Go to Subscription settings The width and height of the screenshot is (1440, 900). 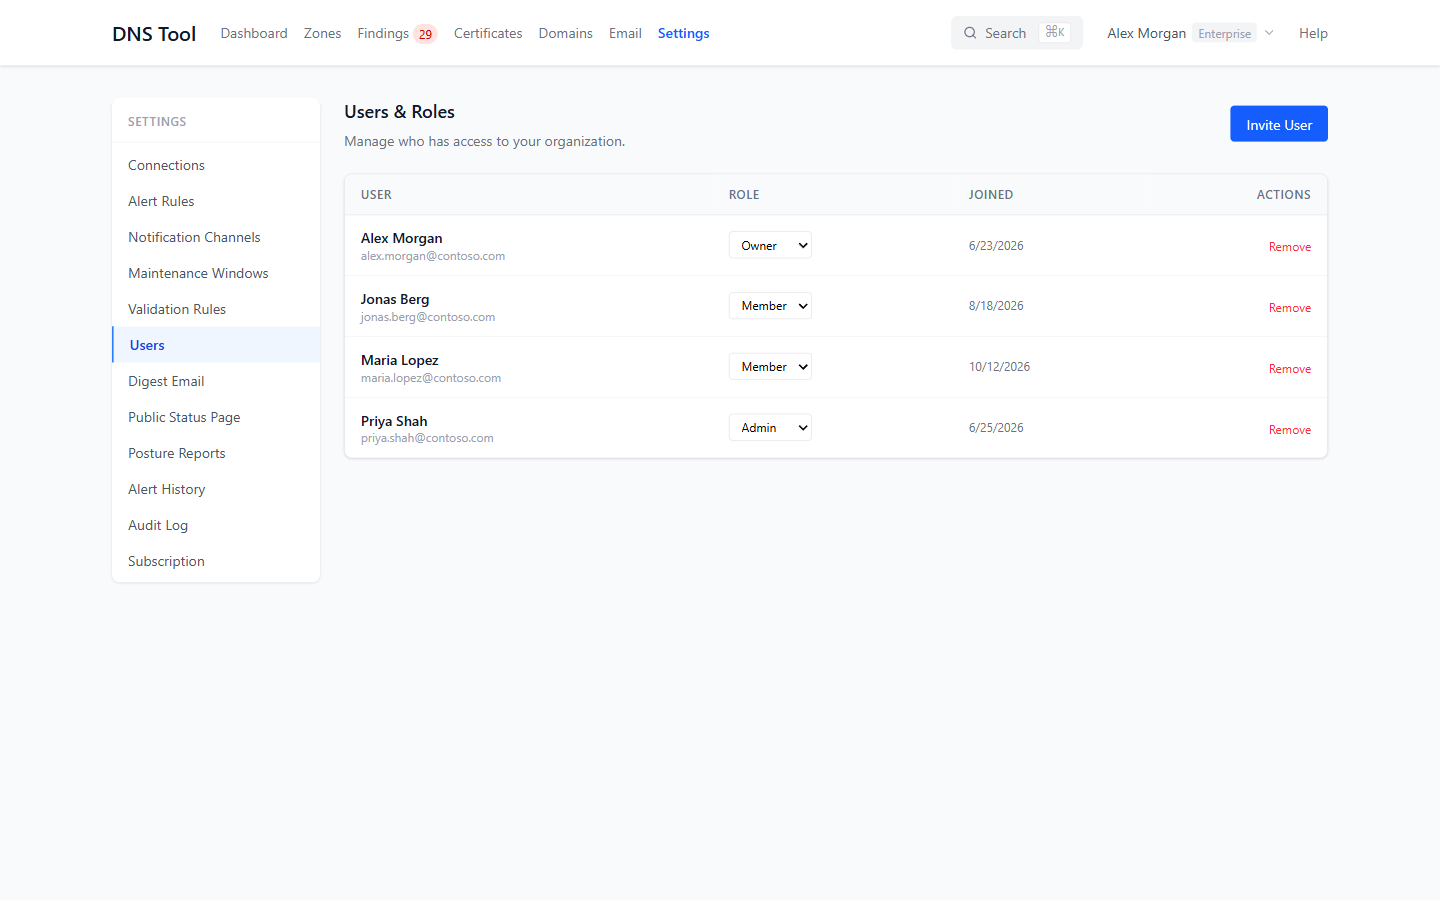click(216, 561)
